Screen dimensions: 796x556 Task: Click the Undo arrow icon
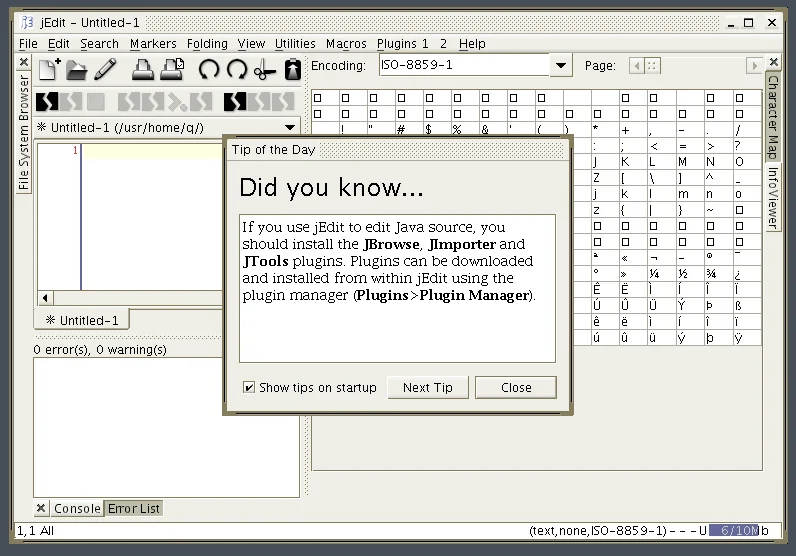click(209, 69)
